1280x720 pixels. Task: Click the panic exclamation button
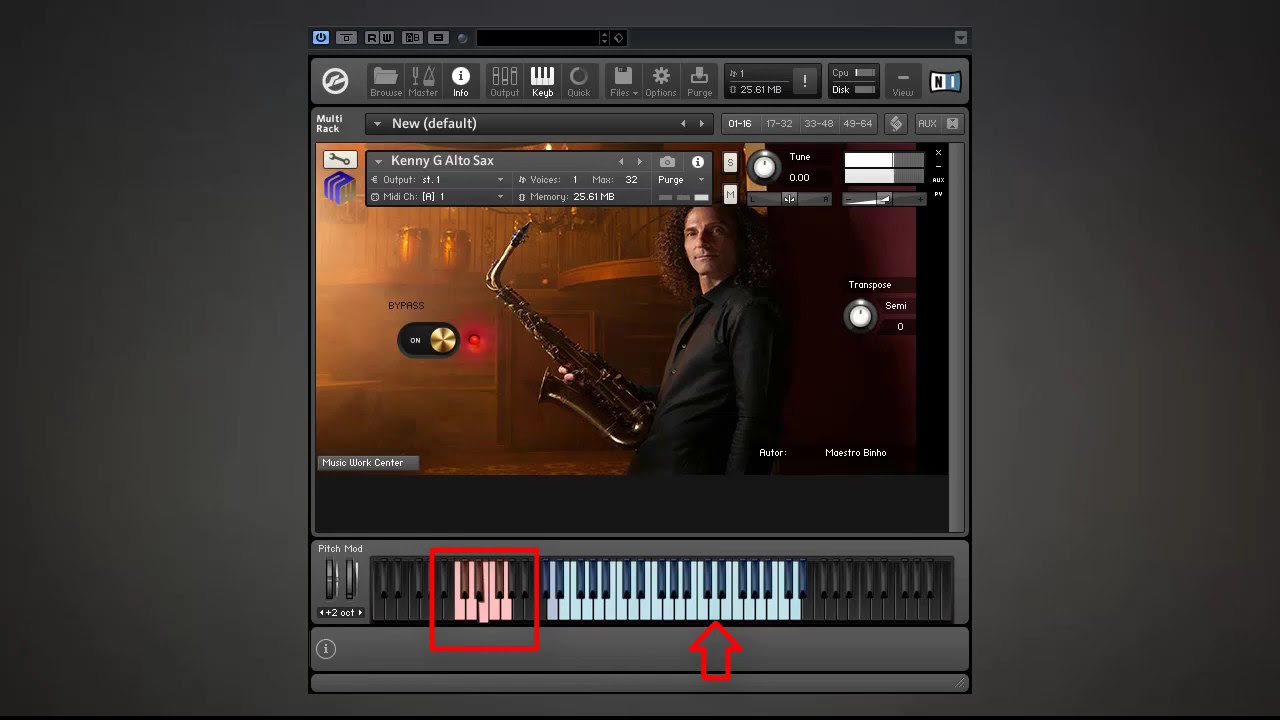coord(804,82)
